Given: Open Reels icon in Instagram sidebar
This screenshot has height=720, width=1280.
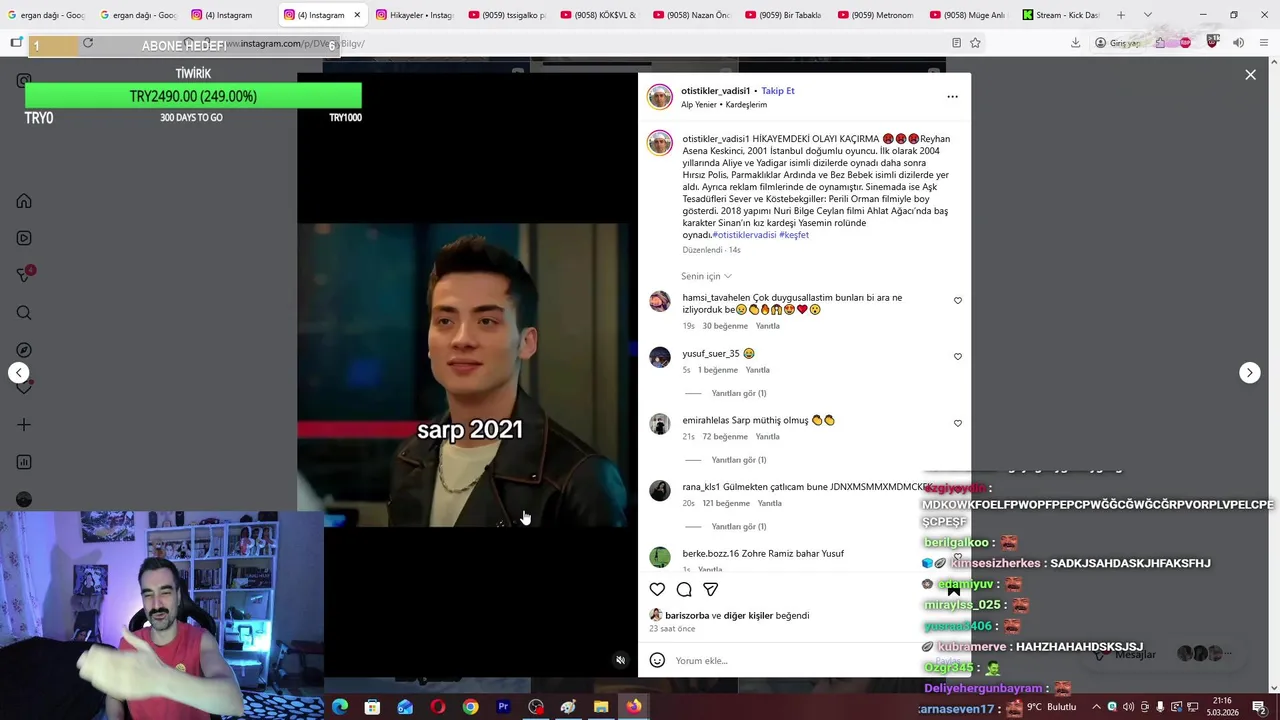Looking at the screenshot, I should [24, 238].
